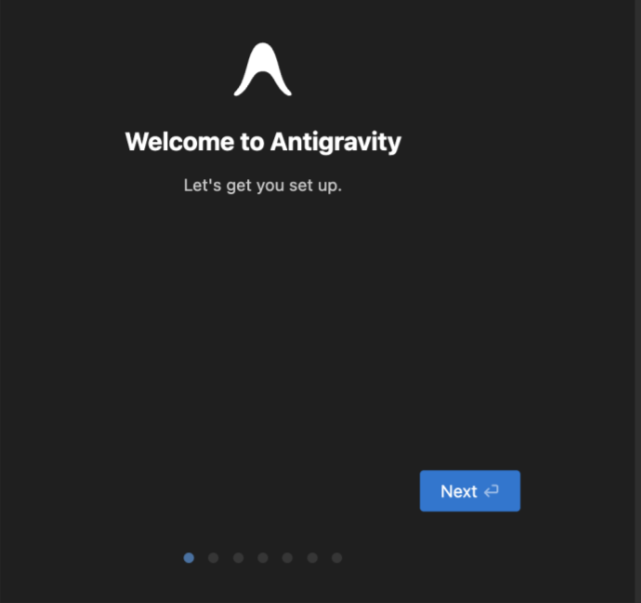Click the Antigravity logo at top
This screenshot has height=603, width=641.
tap(262, 69)
